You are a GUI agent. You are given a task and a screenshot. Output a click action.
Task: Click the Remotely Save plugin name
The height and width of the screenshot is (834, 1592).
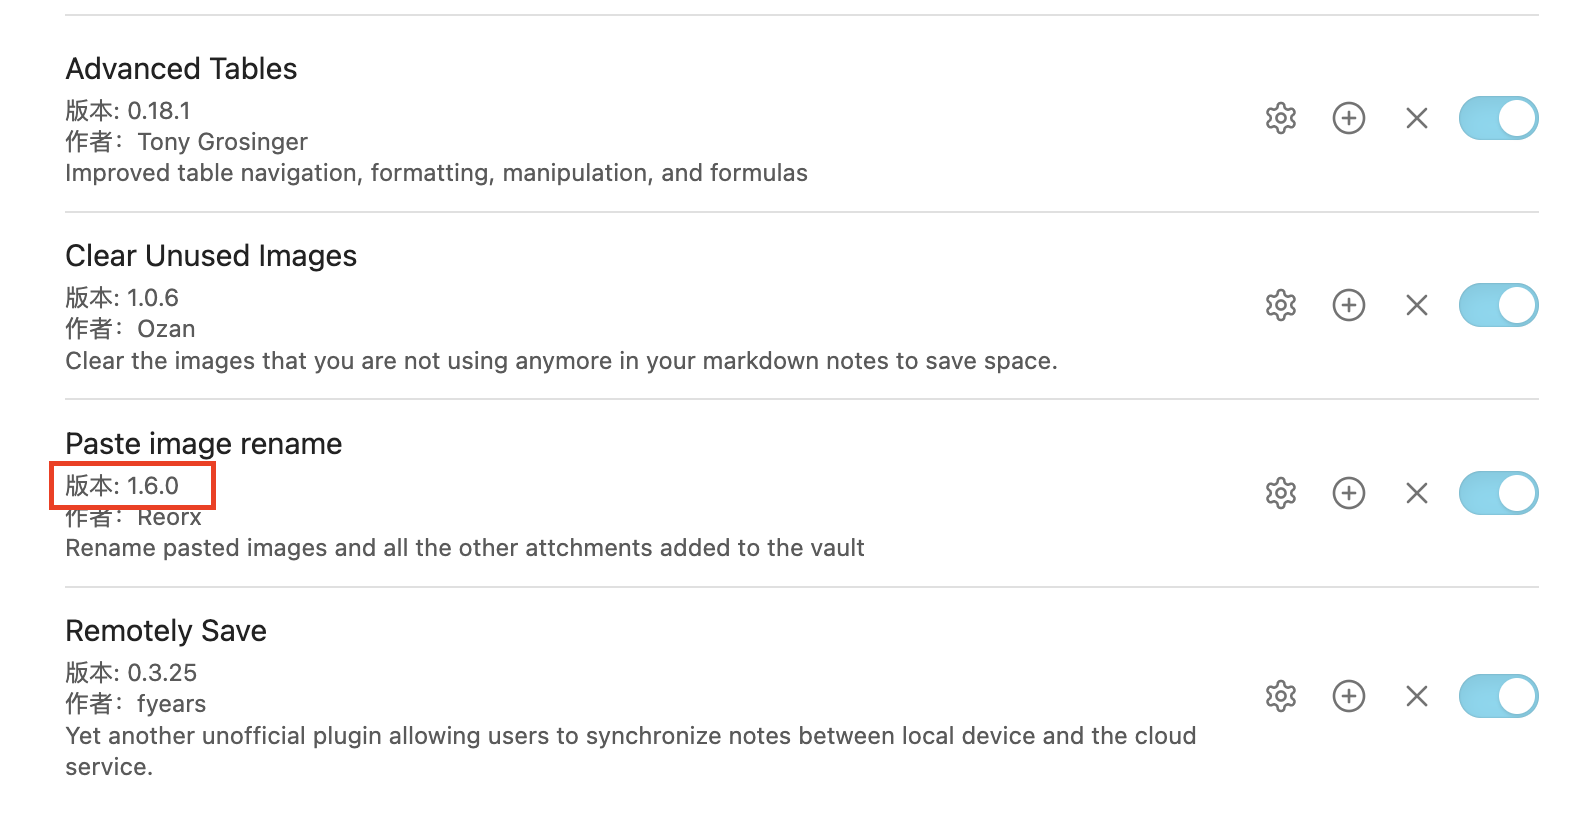tap(166, 631)
